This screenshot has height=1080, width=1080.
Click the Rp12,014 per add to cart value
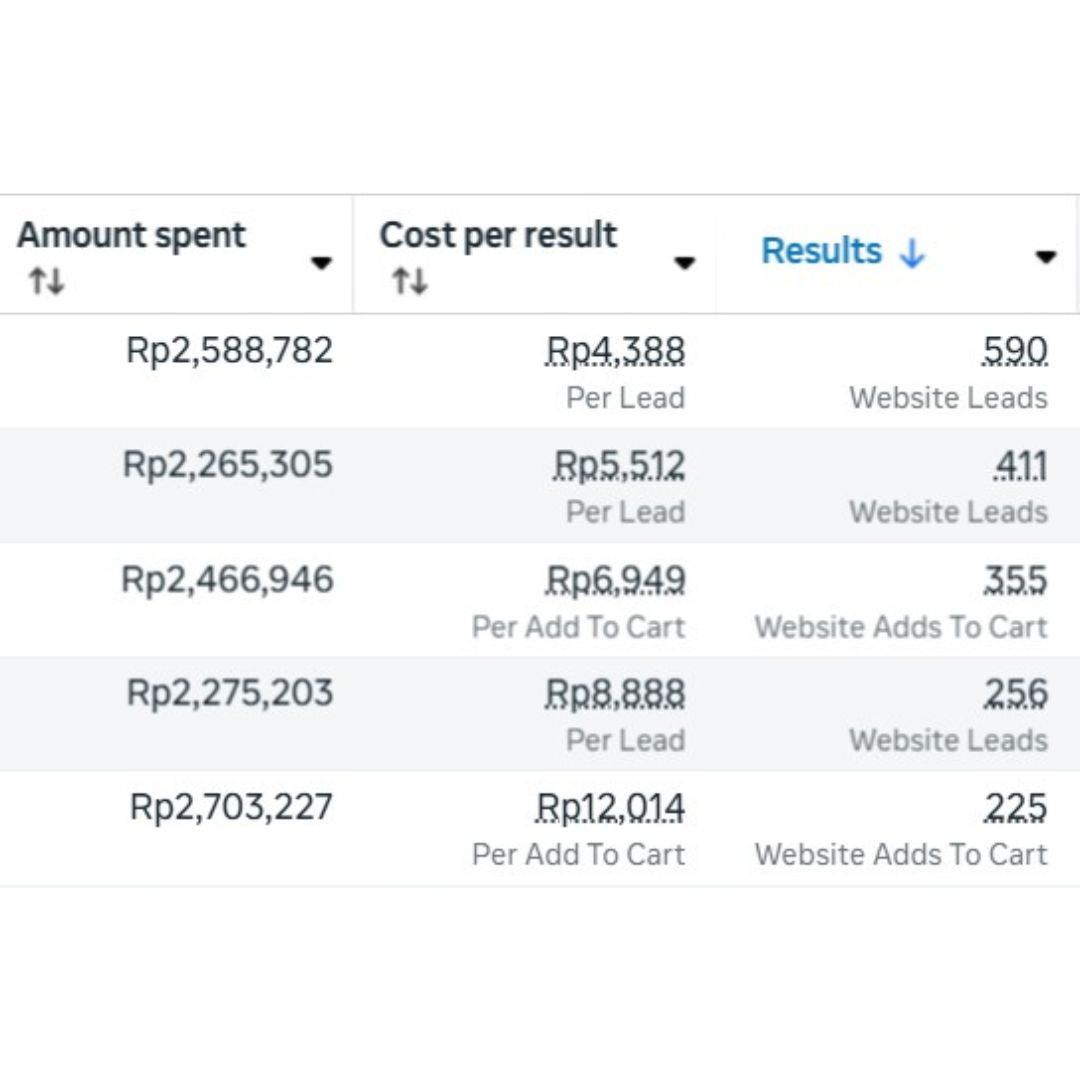pos(610,807)
